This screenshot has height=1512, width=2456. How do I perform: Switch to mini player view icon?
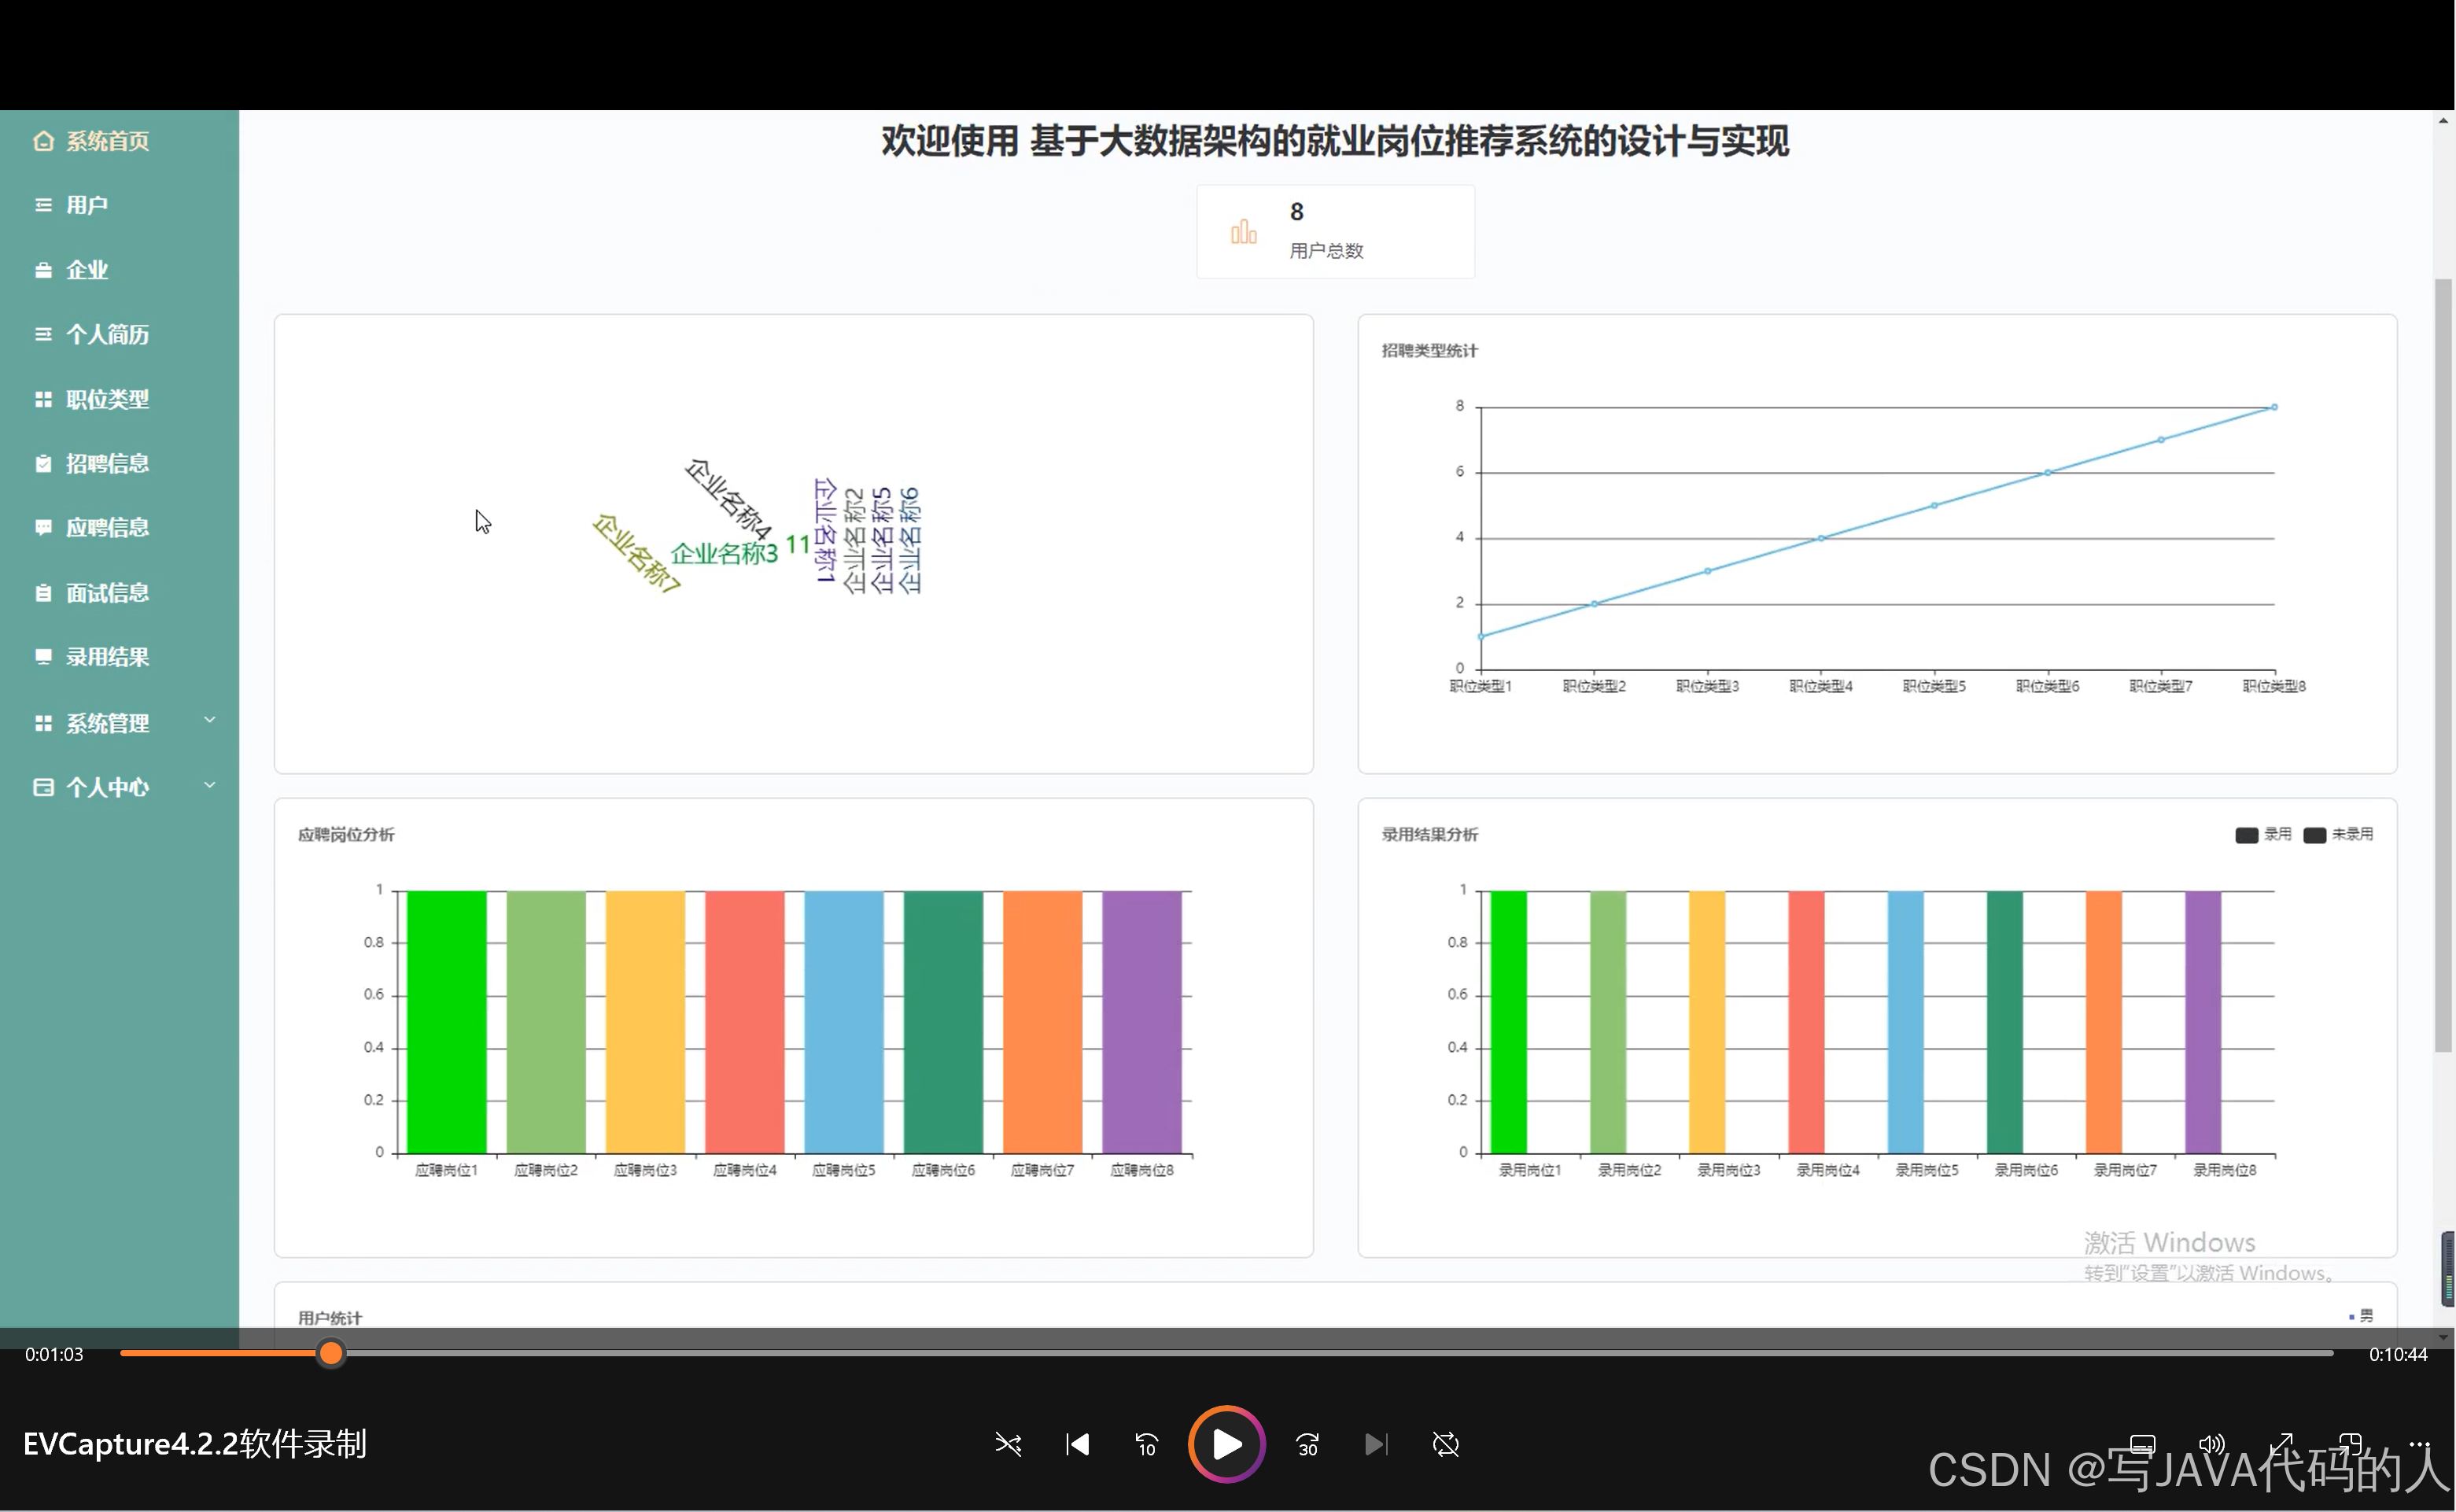coord(2350,1444)
